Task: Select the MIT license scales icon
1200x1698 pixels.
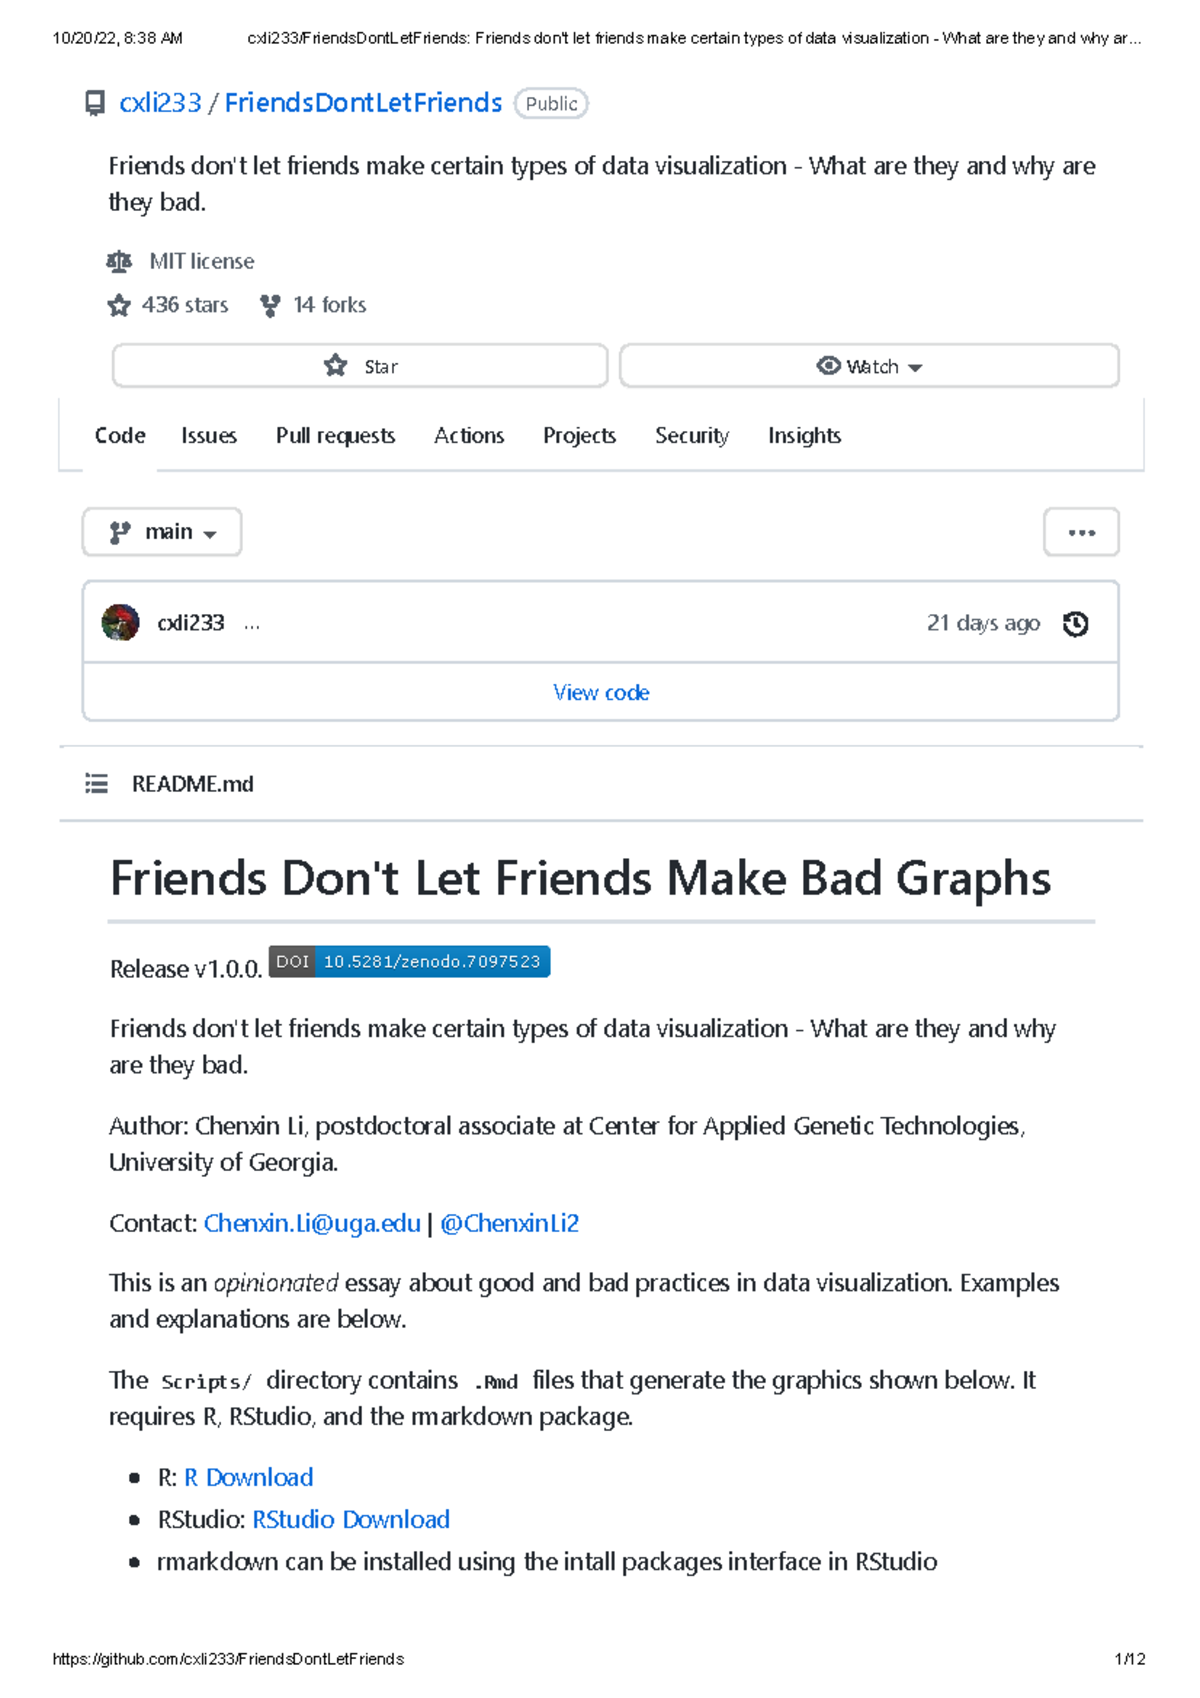Action: (x=119, y=261)
